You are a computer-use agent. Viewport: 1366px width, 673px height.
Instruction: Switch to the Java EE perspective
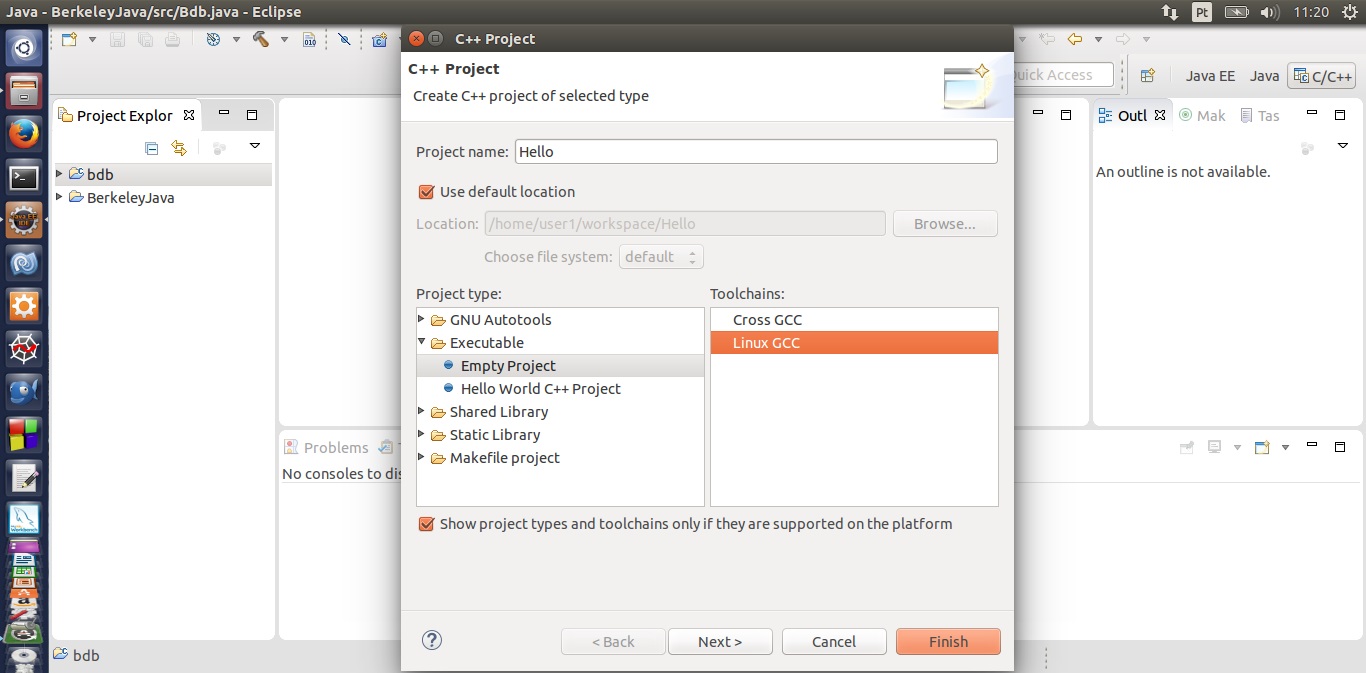tap(1210, 76)
